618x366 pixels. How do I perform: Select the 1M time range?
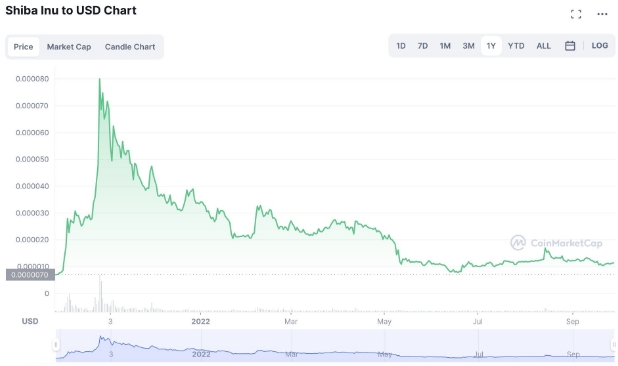click(x=445, y=46)
